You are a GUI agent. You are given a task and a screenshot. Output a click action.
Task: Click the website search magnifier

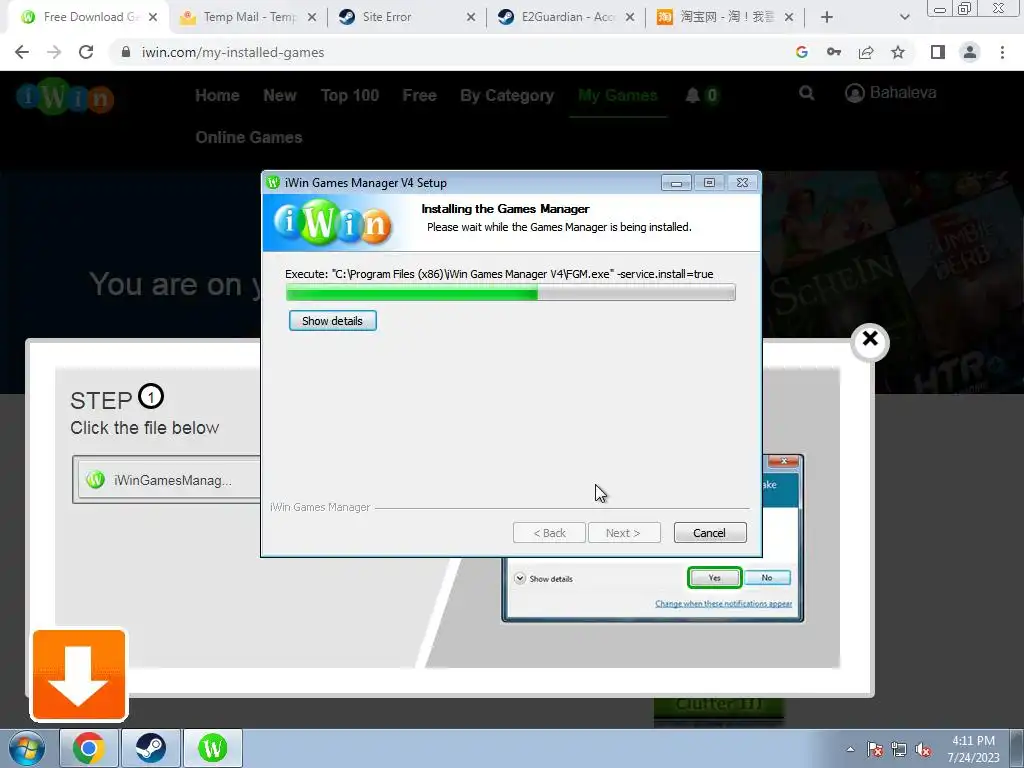click(807, 93)
